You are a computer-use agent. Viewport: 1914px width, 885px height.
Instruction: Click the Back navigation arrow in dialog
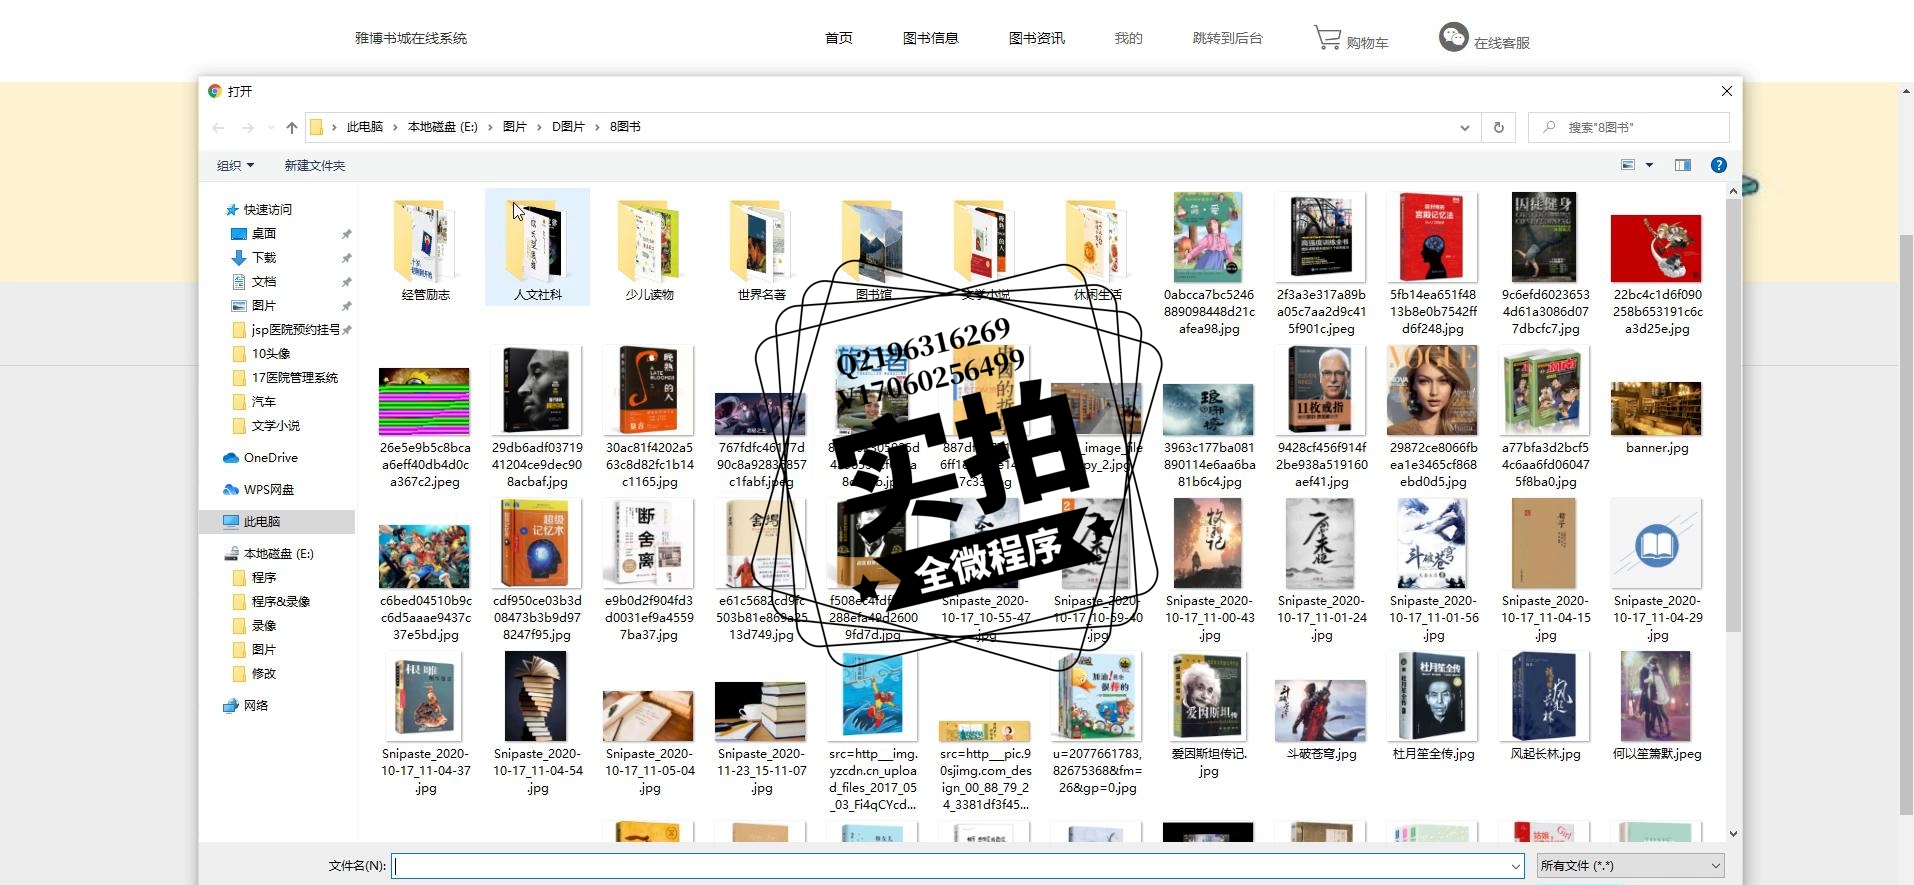(x=218, y=128)
